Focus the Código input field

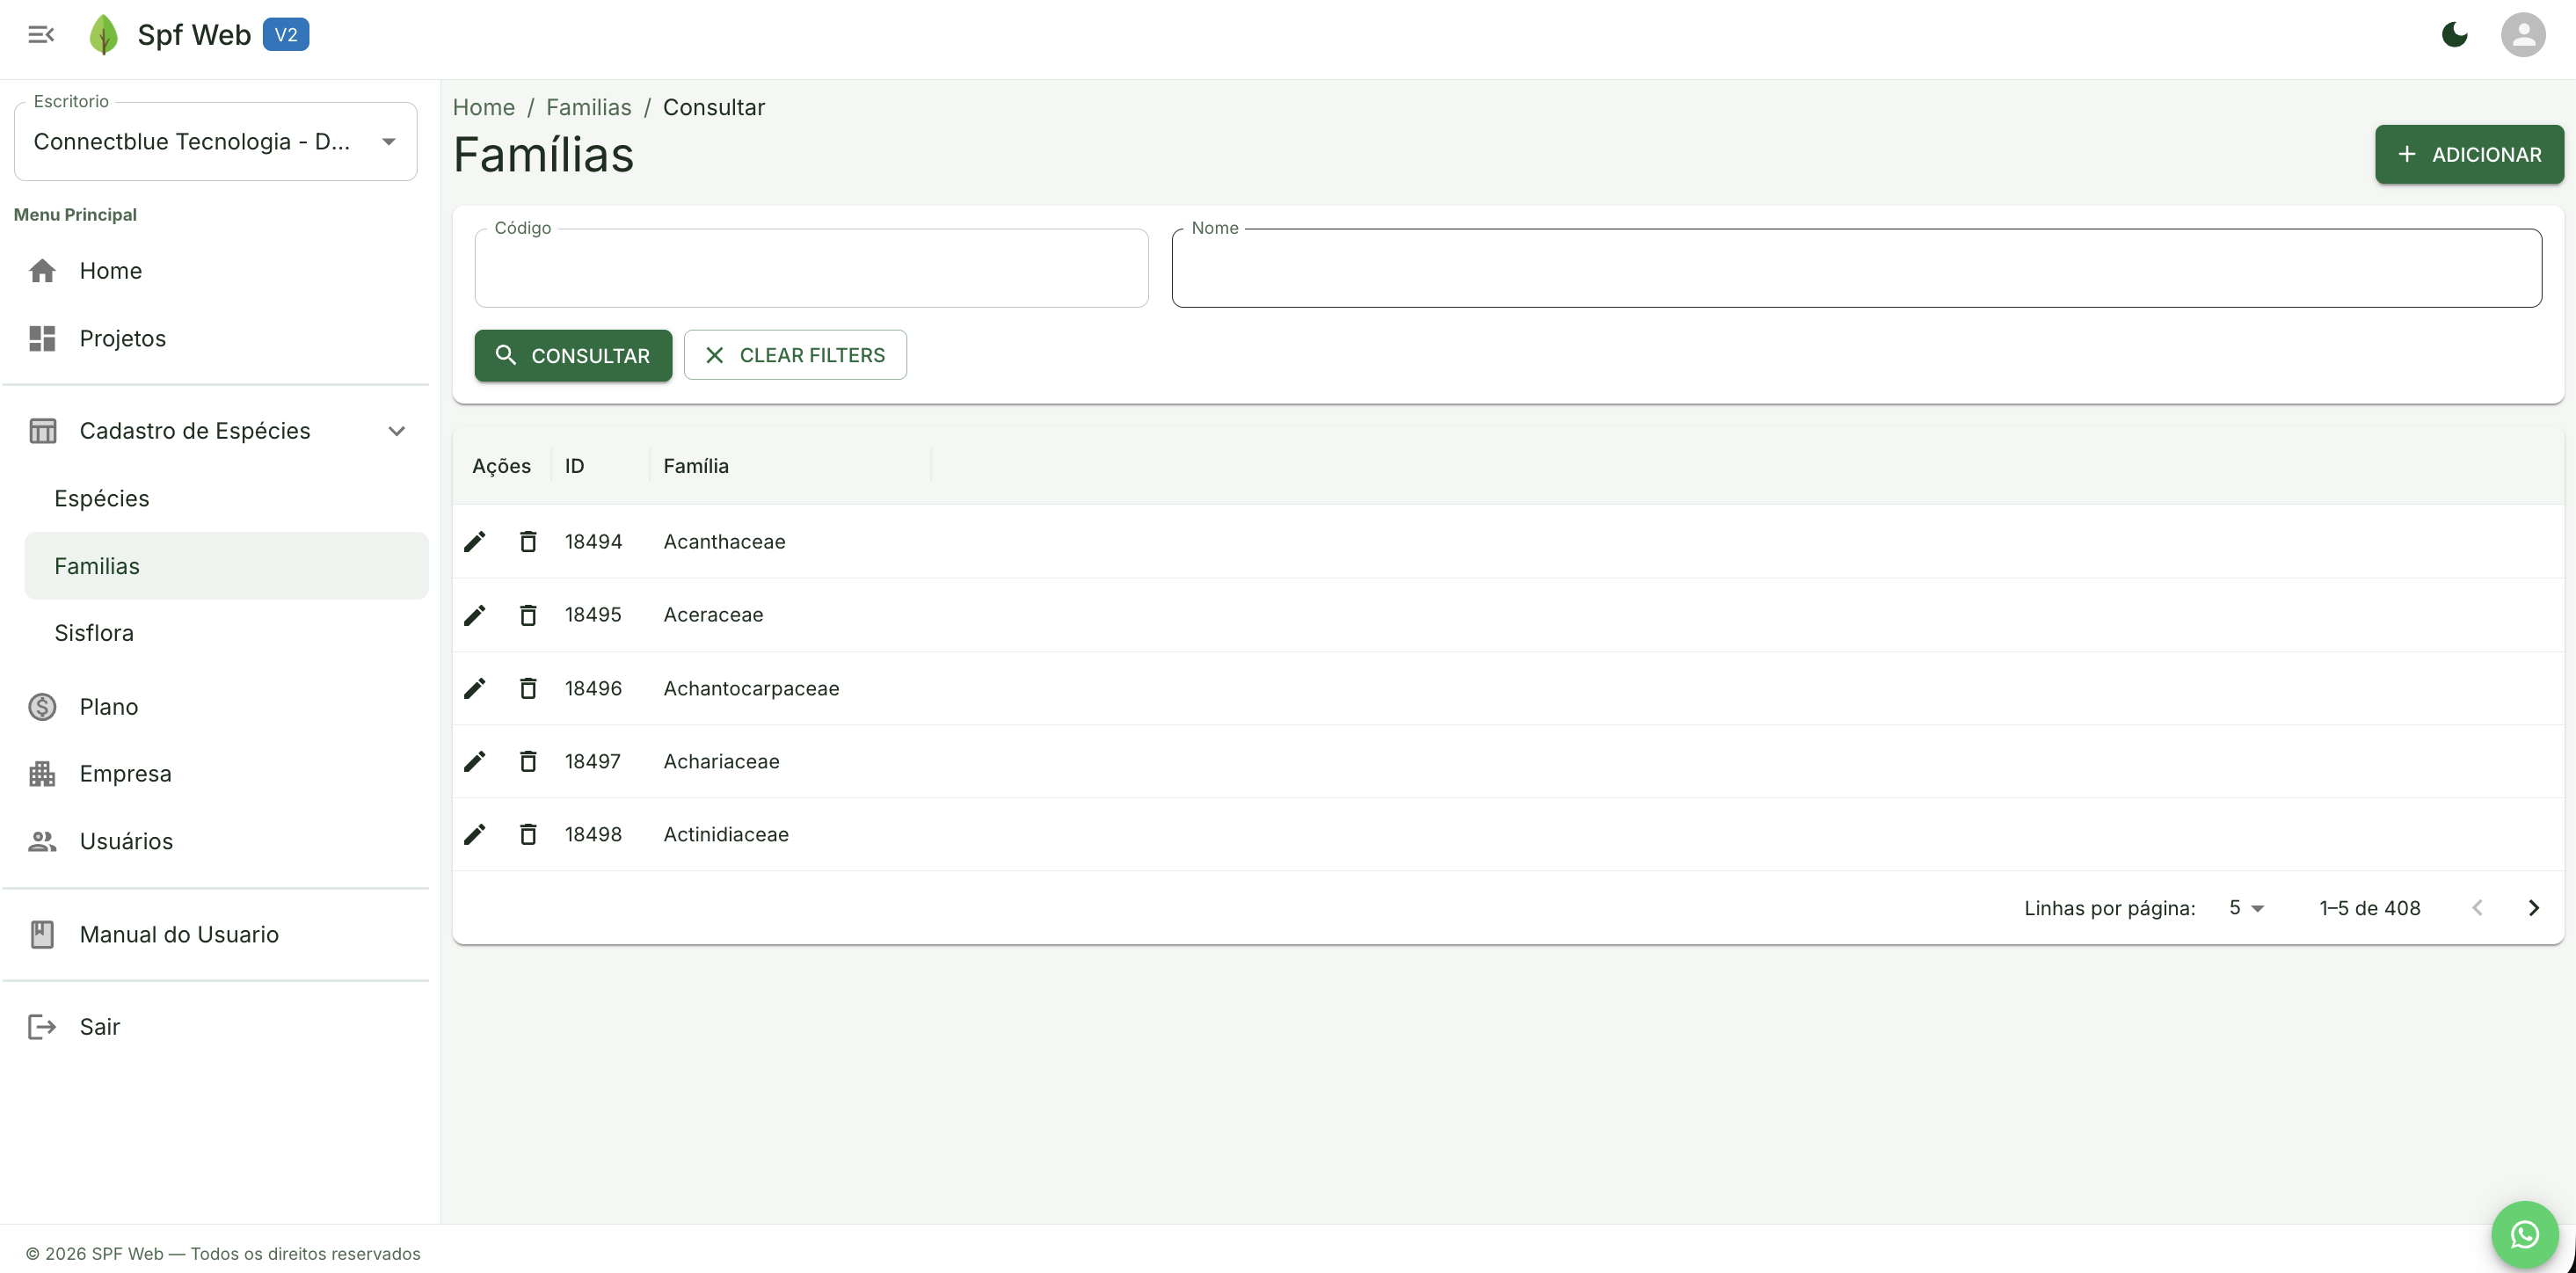(x=811, y=268)
